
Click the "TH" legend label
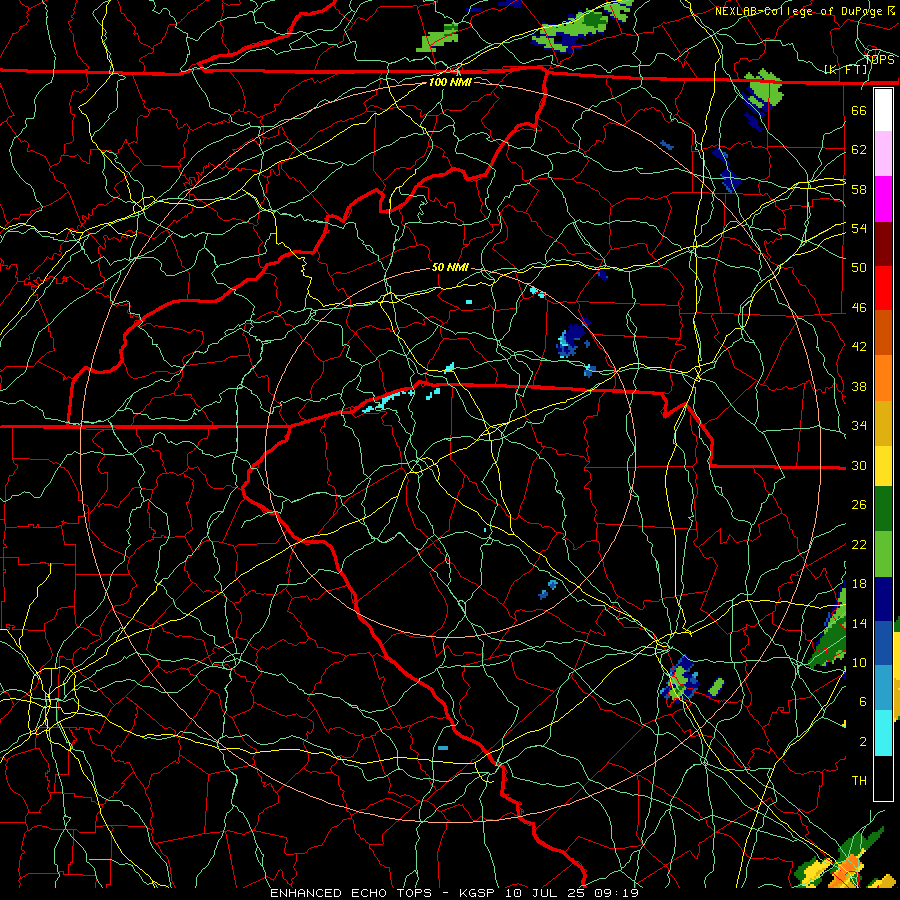(x=859, y=781)
